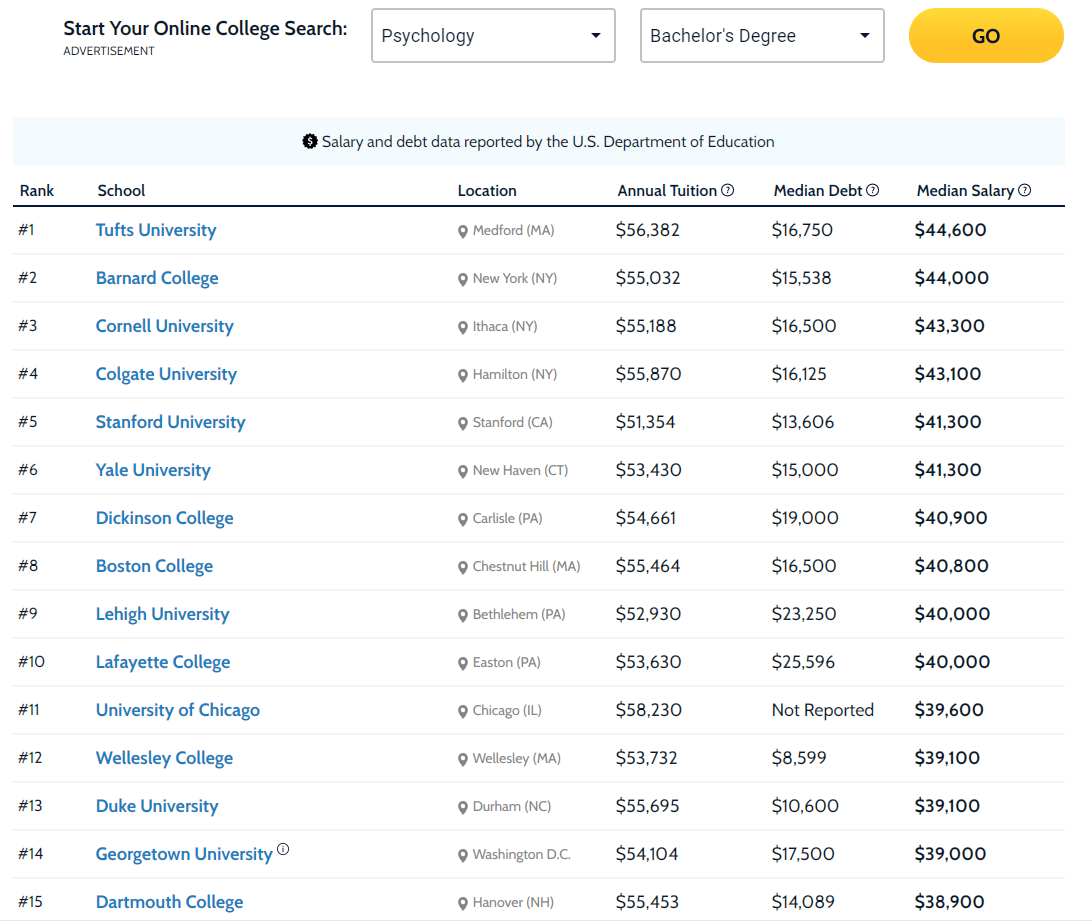Click the Annual Tuition column header text
The image size is (1092, 922).
(666, 191)
